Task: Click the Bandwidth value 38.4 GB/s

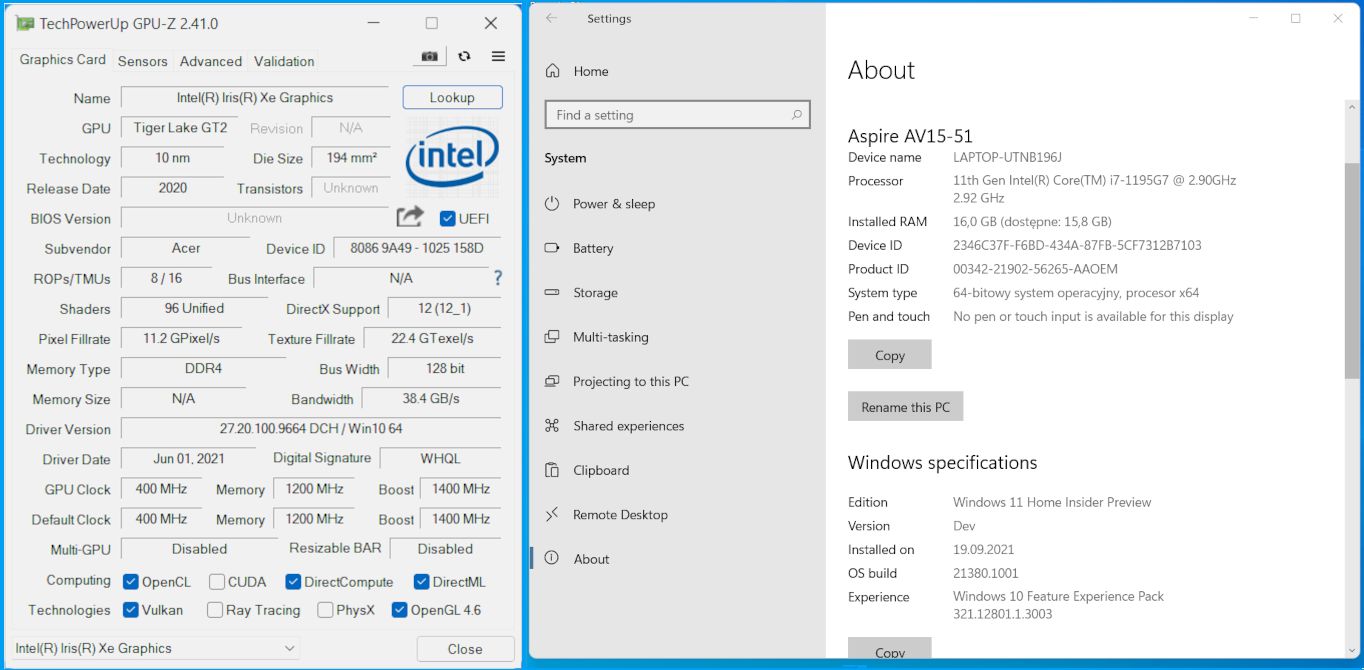Action: click(431, 398)
